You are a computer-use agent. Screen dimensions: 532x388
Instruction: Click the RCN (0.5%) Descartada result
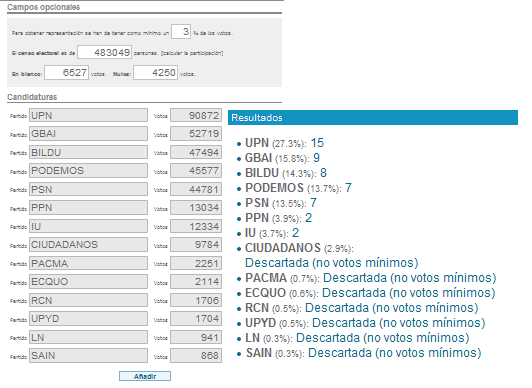[x=362, y=308]
